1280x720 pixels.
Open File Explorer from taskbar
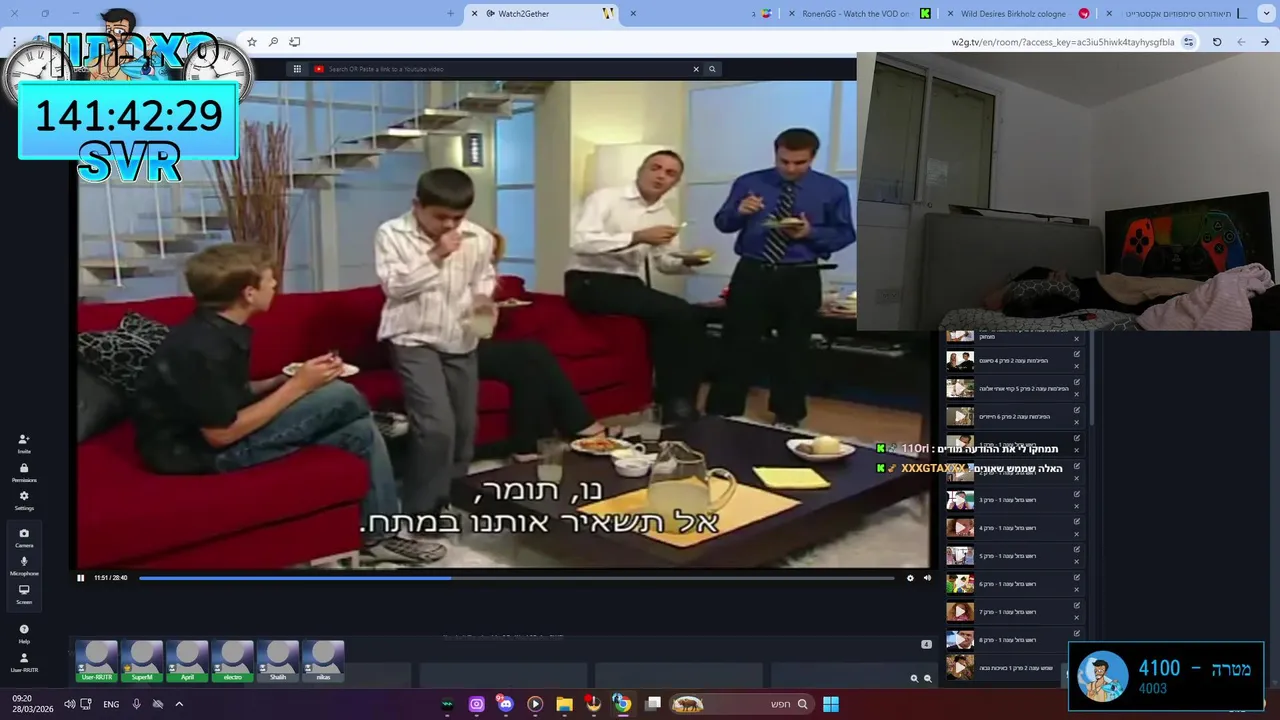(x=564, y=704)
